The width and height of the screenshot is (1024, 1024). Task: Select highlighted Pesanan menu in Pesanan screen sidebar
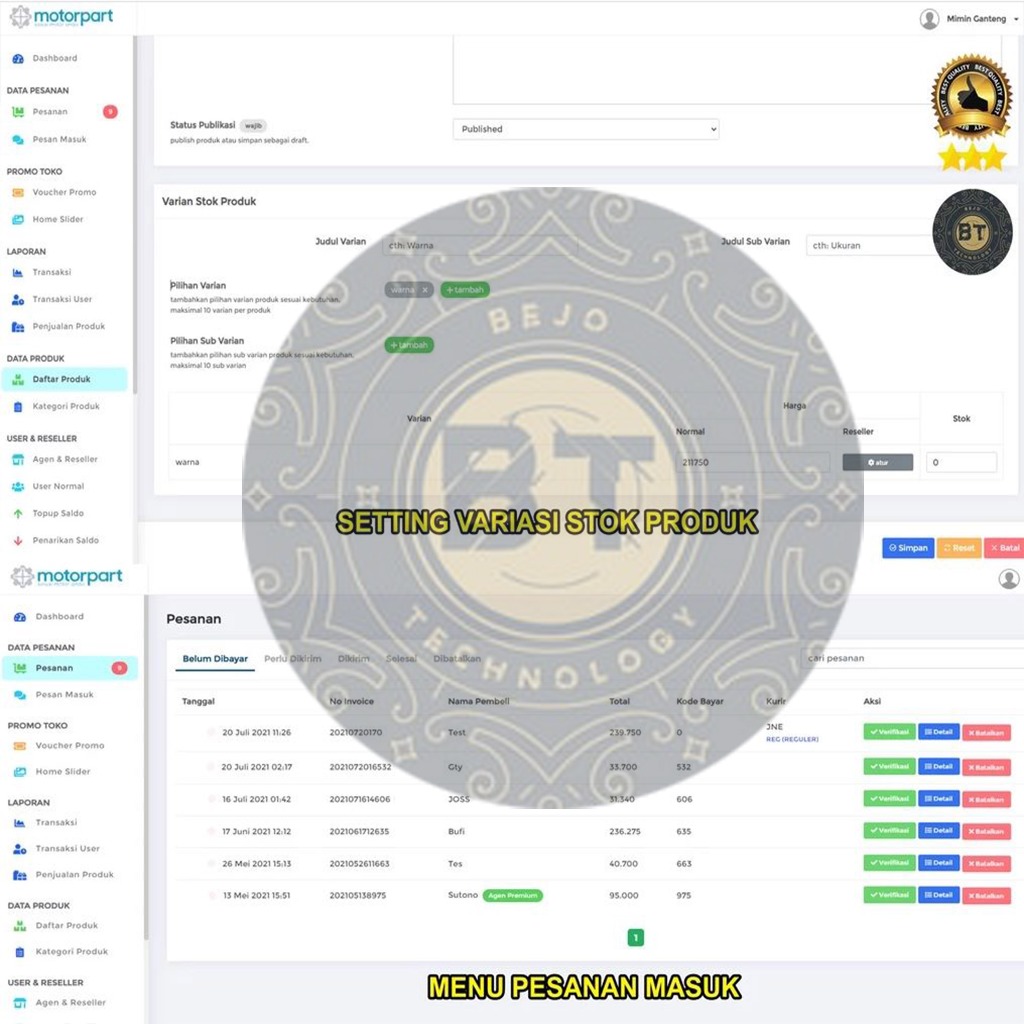pos(70,668)
